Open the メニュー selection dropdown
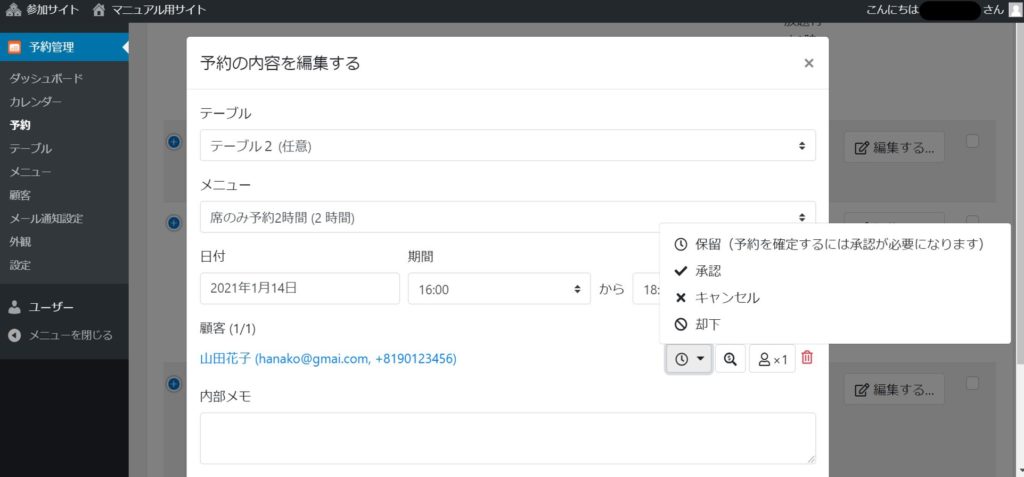 [x=507, y=217]
